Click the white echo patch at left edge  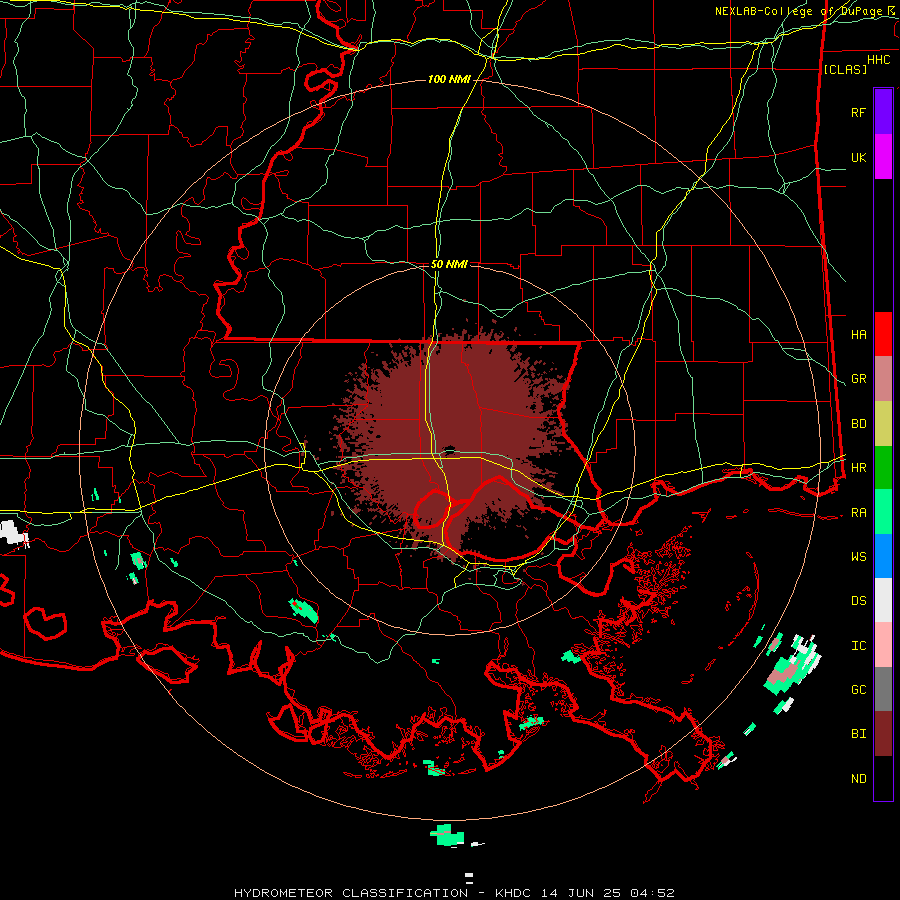(13, 532)
